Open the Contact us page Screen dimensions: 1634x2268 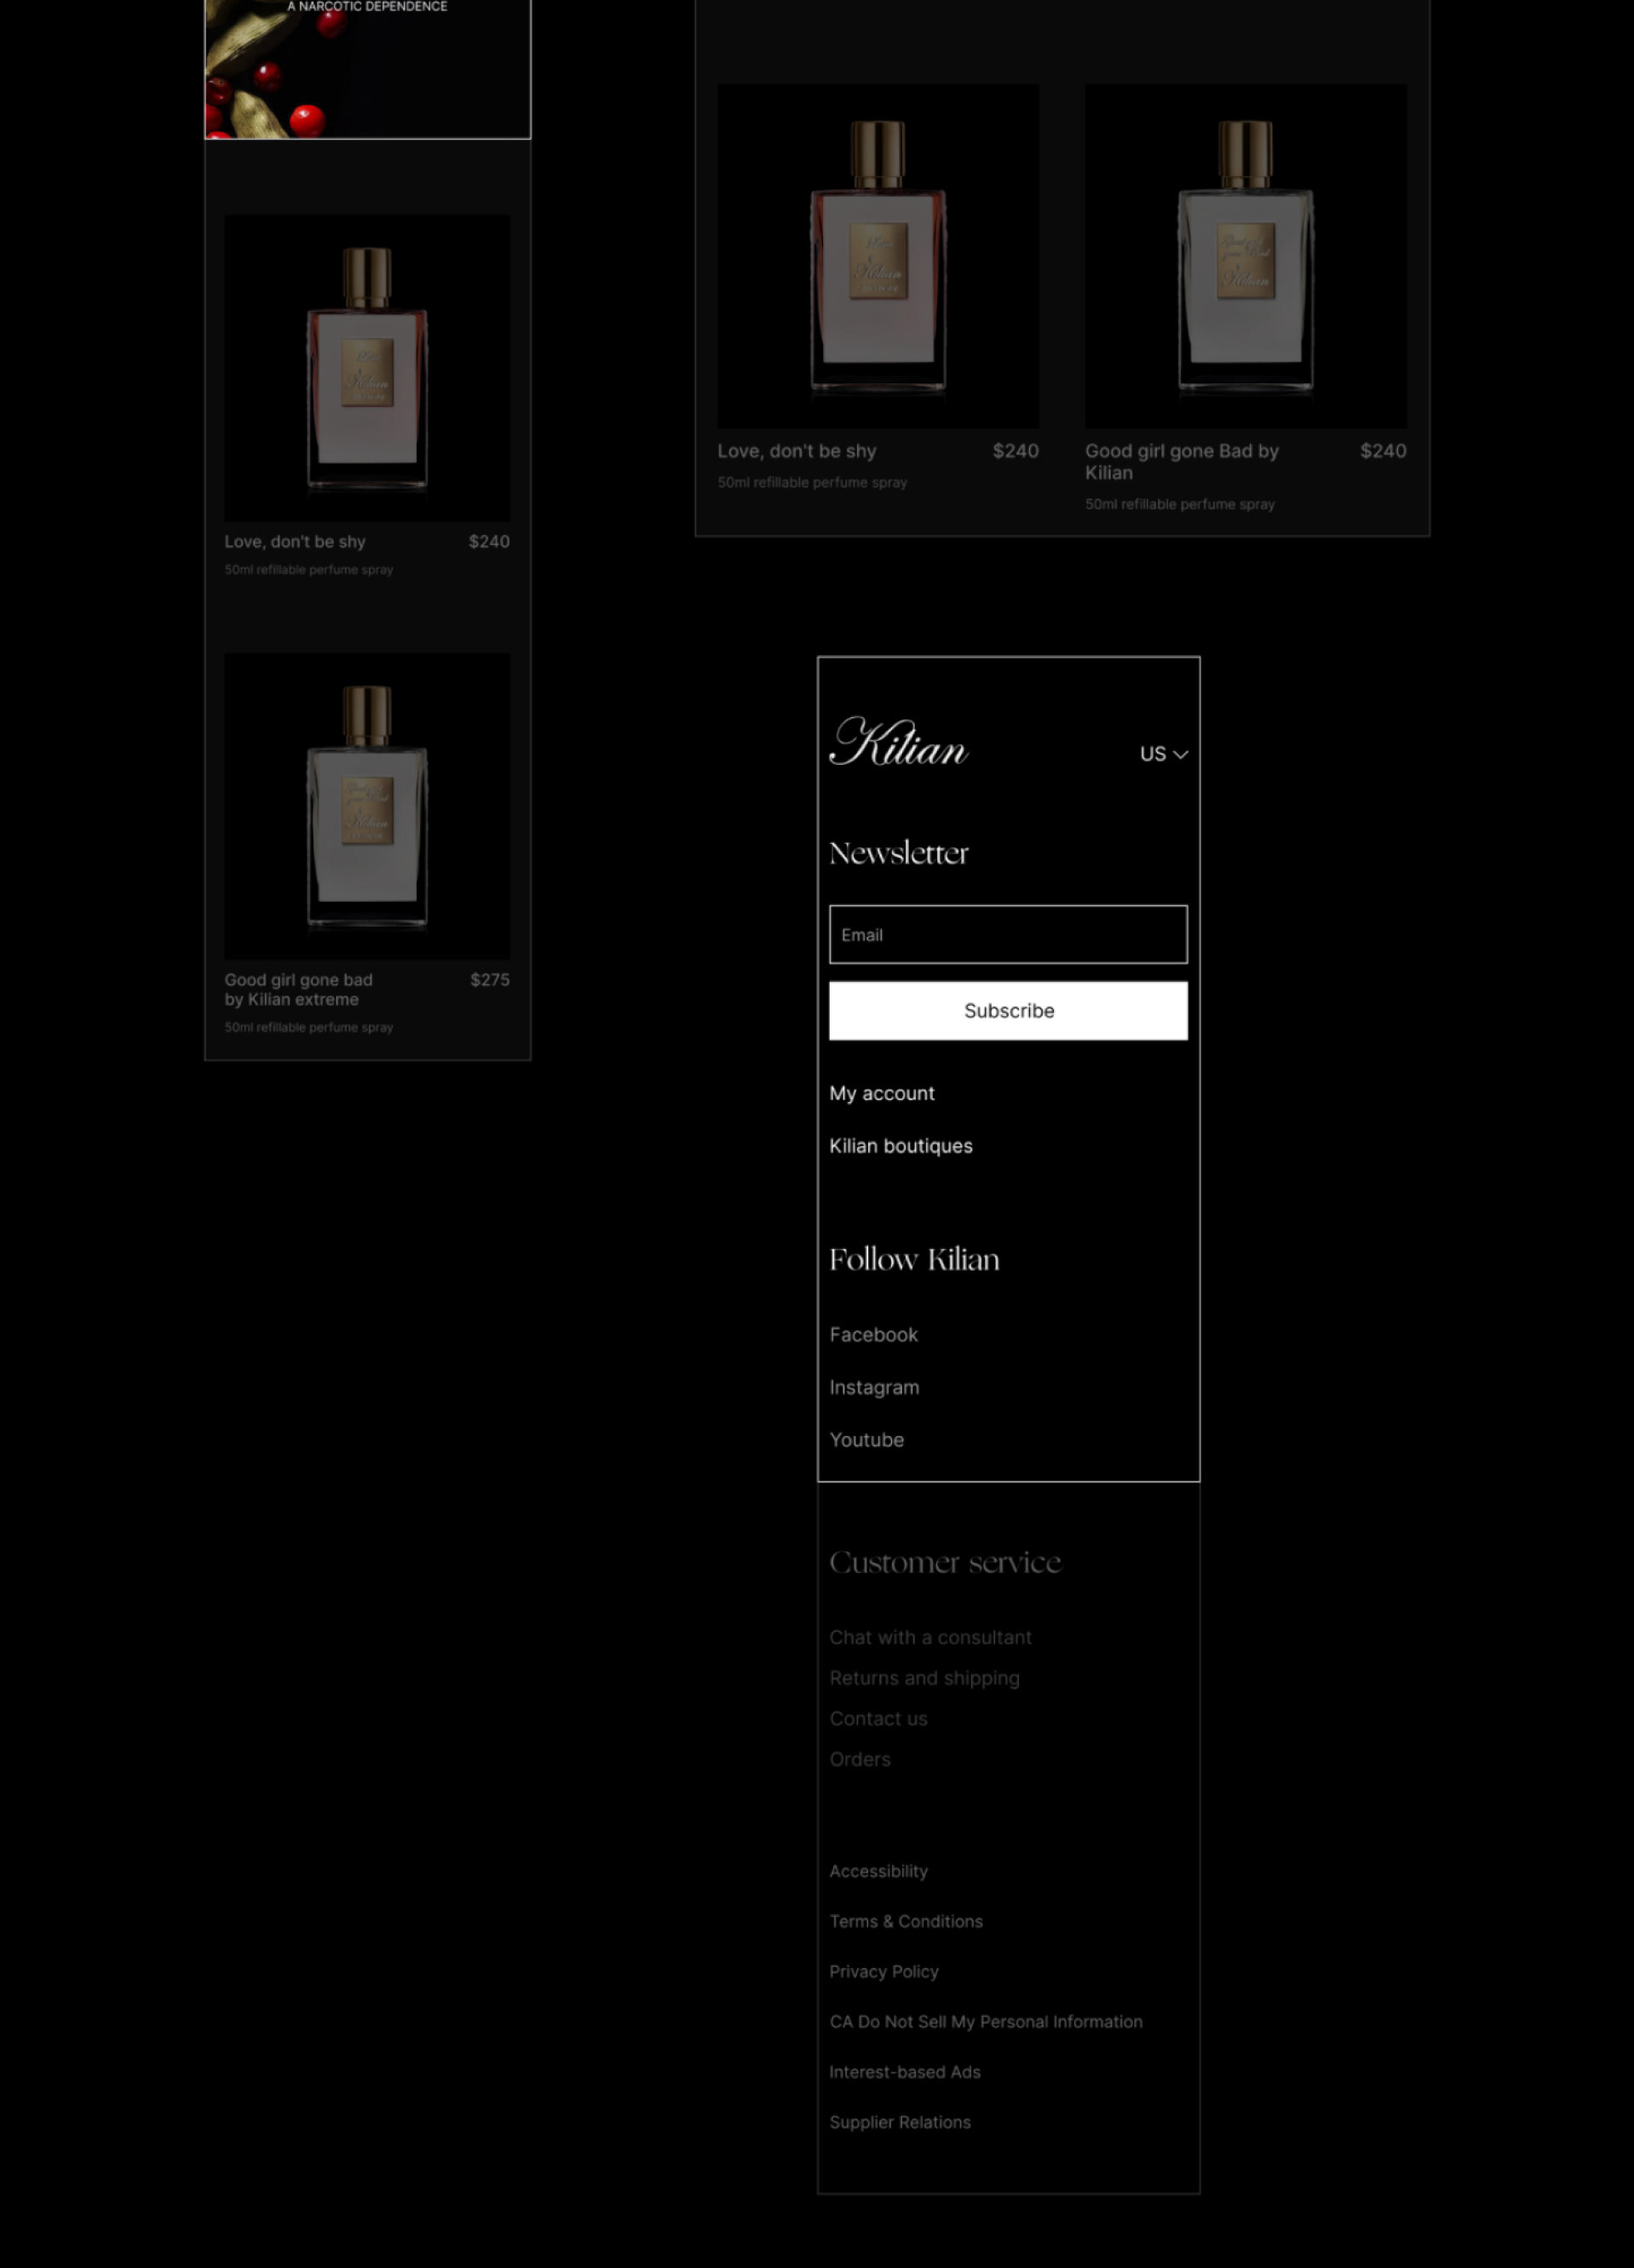tap(878, 1718)
